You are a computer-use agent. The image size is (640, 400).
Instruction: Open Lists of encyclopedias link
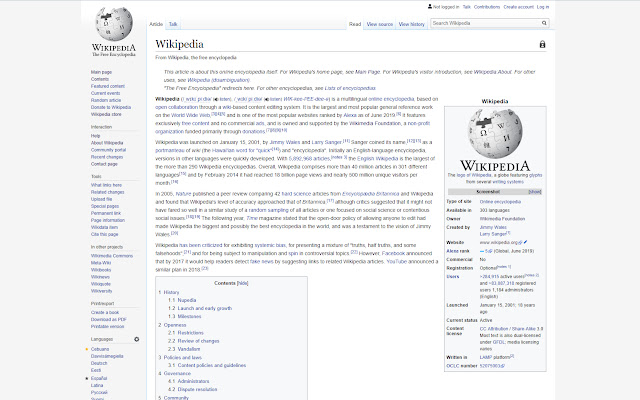click(x=350, y=88)
